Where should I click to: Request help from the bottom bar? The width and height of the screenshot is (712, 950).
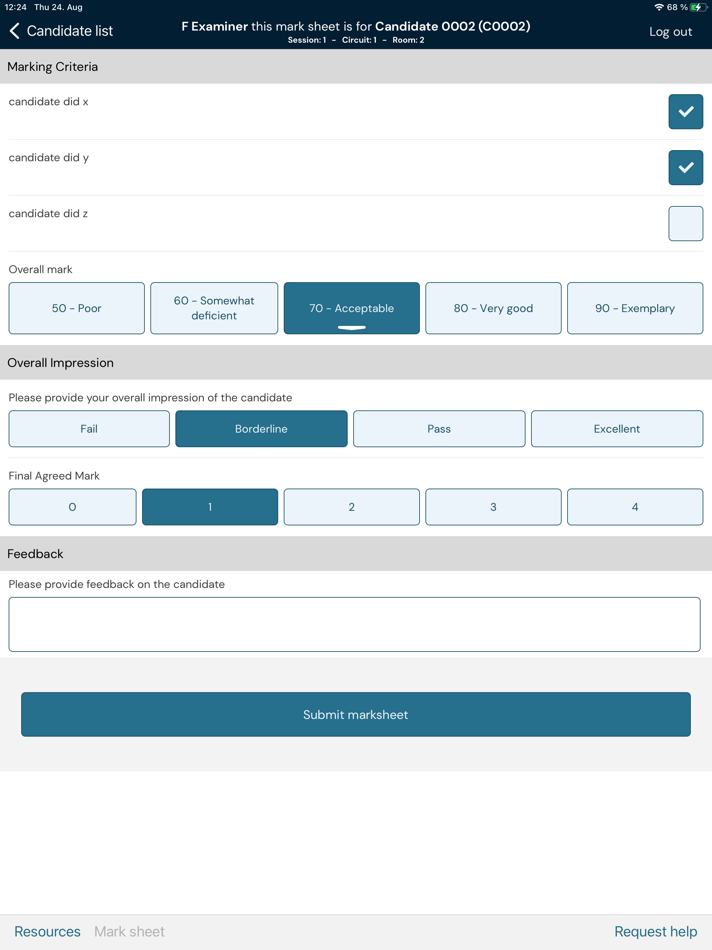click(656, 931)
